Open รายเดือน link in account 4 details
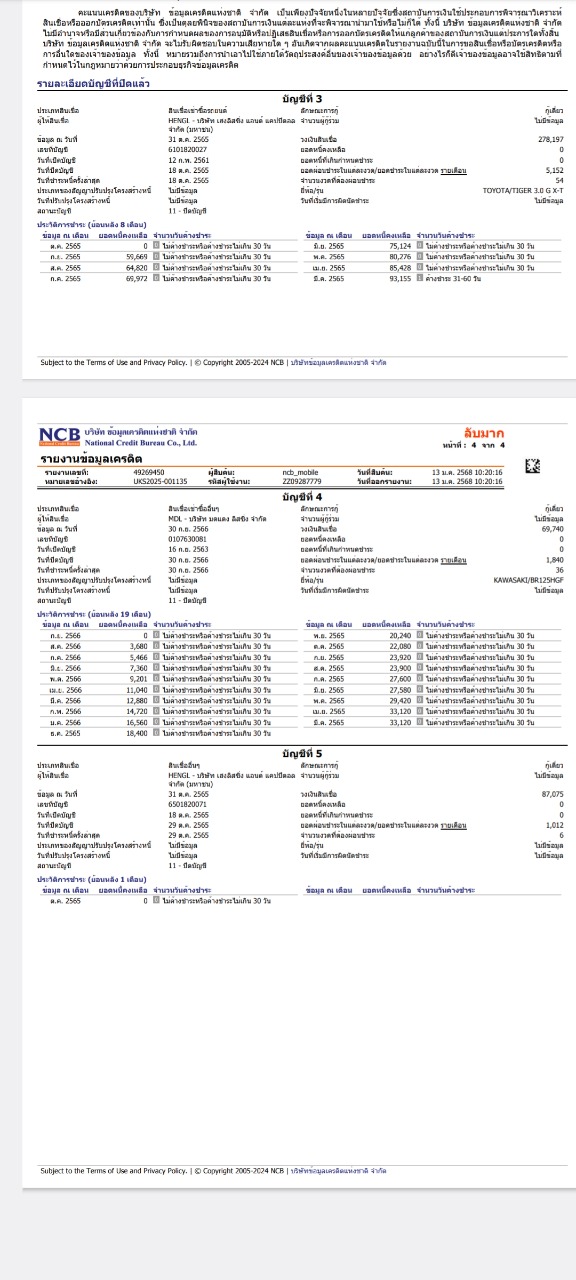576x1280 pixels. click(x=456, y=560)
